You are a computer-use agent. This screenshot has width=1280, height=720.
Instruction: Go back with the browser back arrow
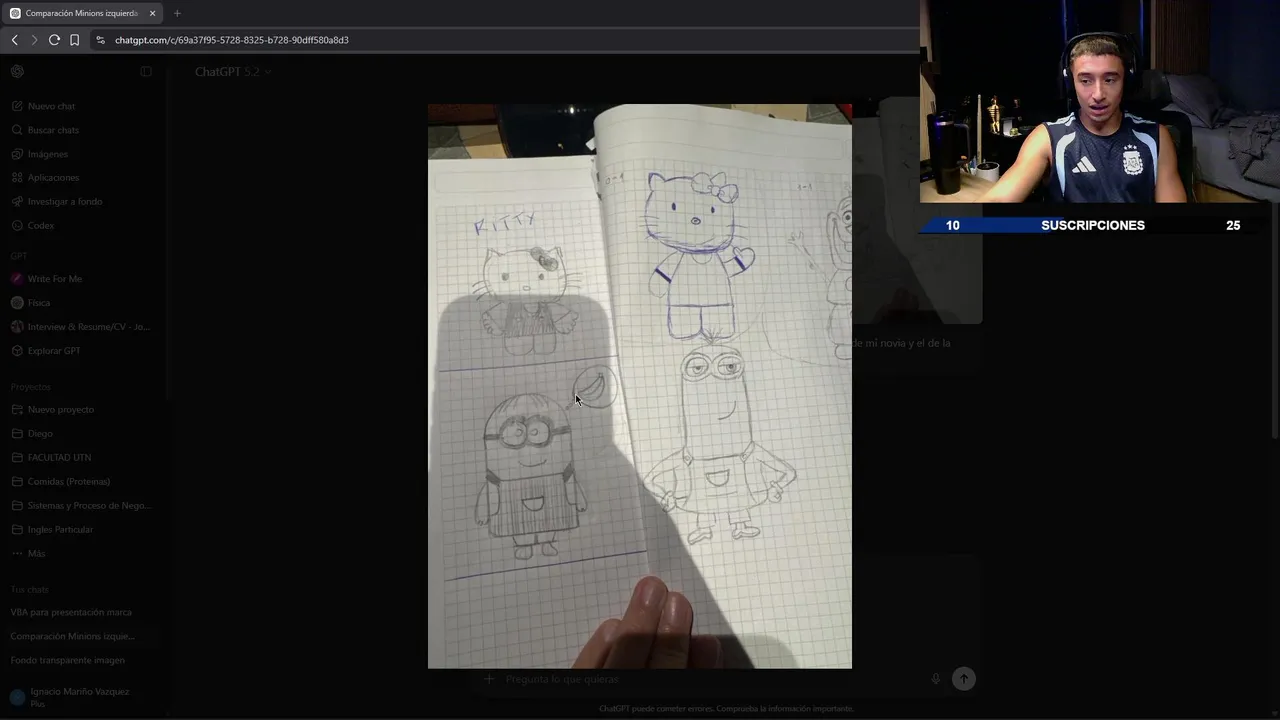(x=14, y=40)
